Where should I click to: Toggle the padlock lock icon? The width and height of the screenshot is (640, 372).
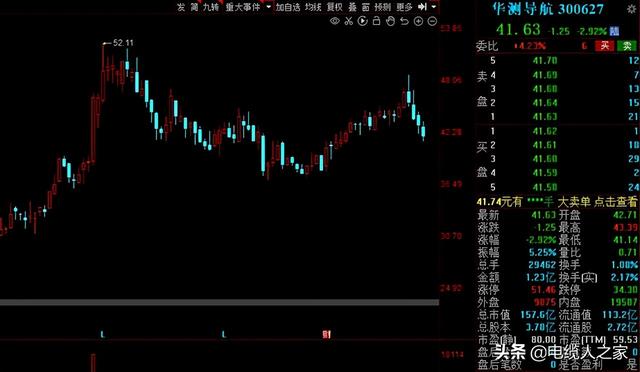377,21
